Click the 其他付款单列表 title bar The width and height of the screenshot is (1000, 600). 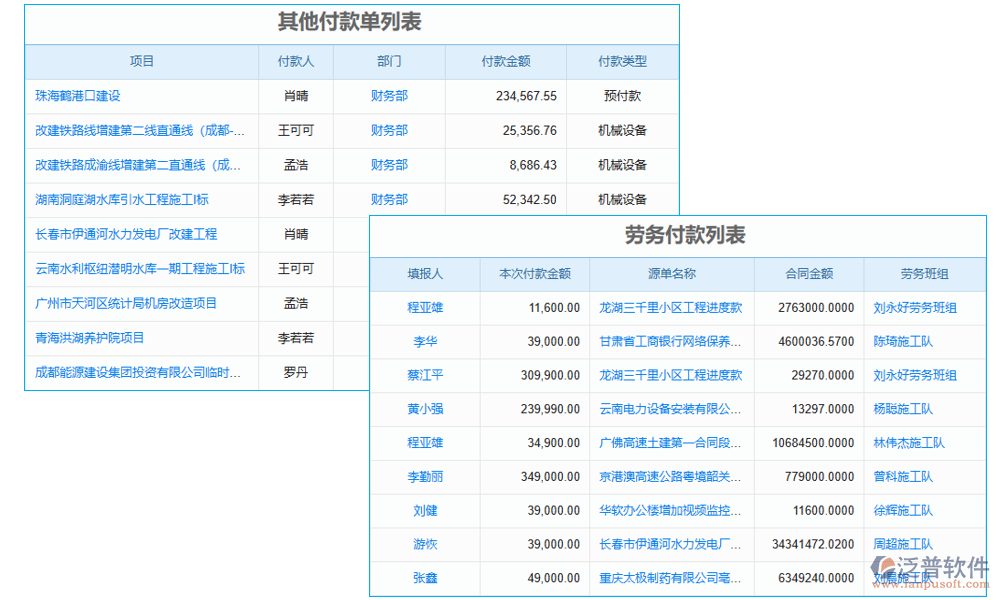[350, 22]
